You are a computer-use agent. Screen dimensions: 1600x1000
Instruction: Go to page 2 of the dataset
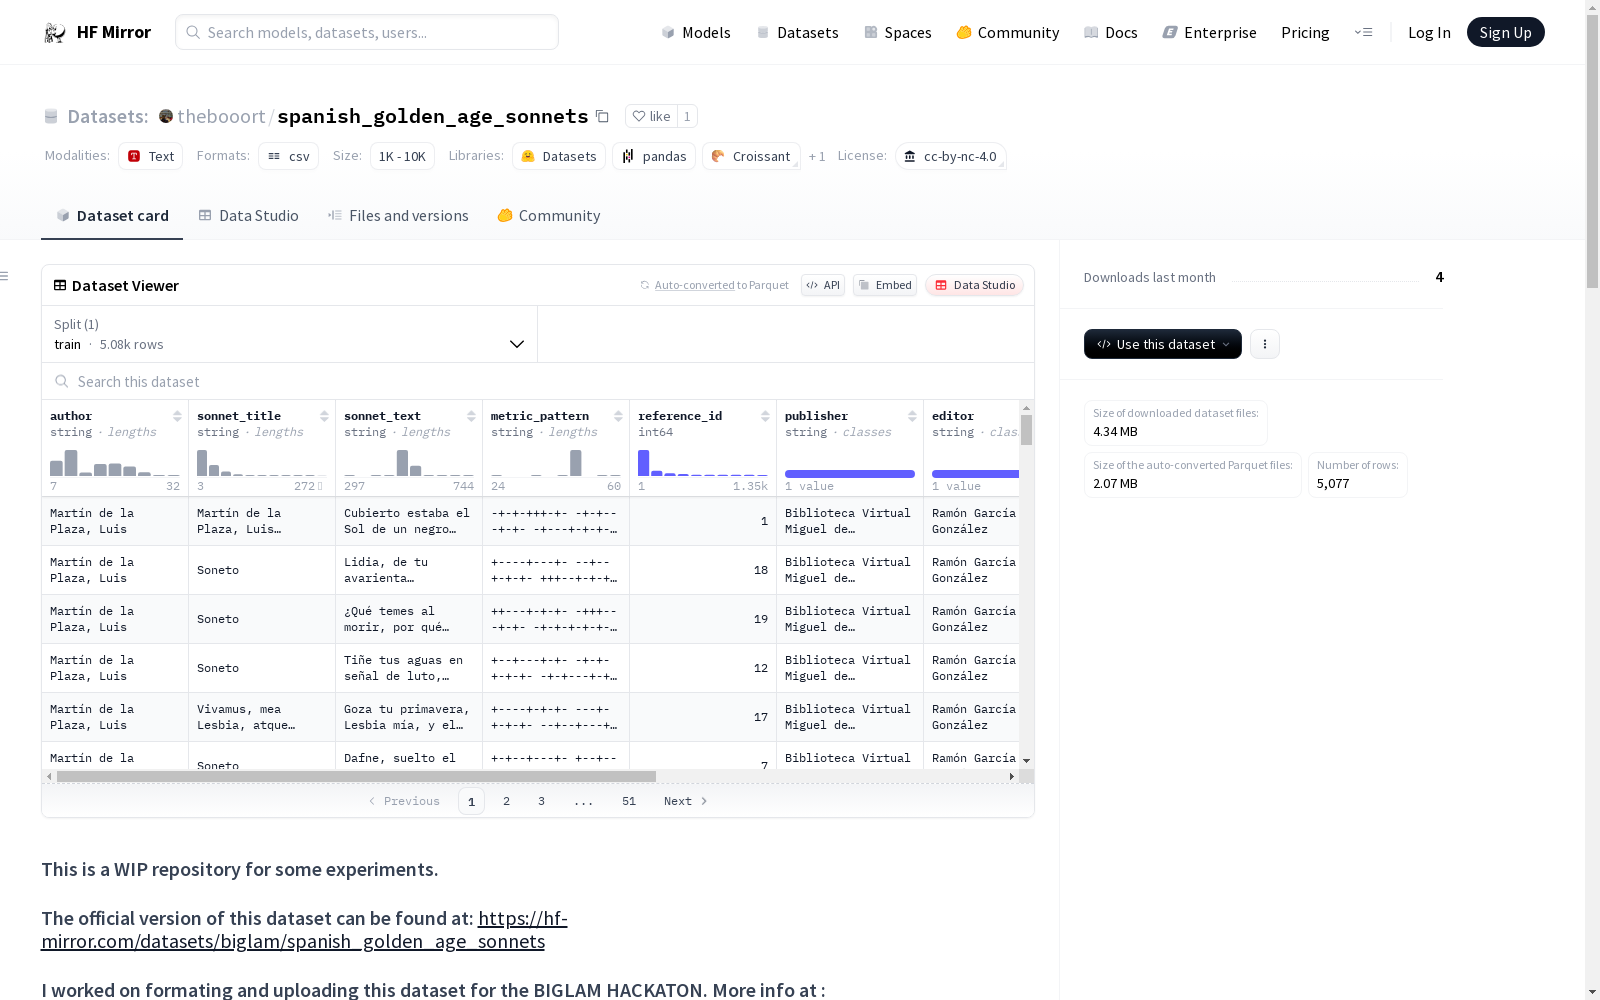507,801
